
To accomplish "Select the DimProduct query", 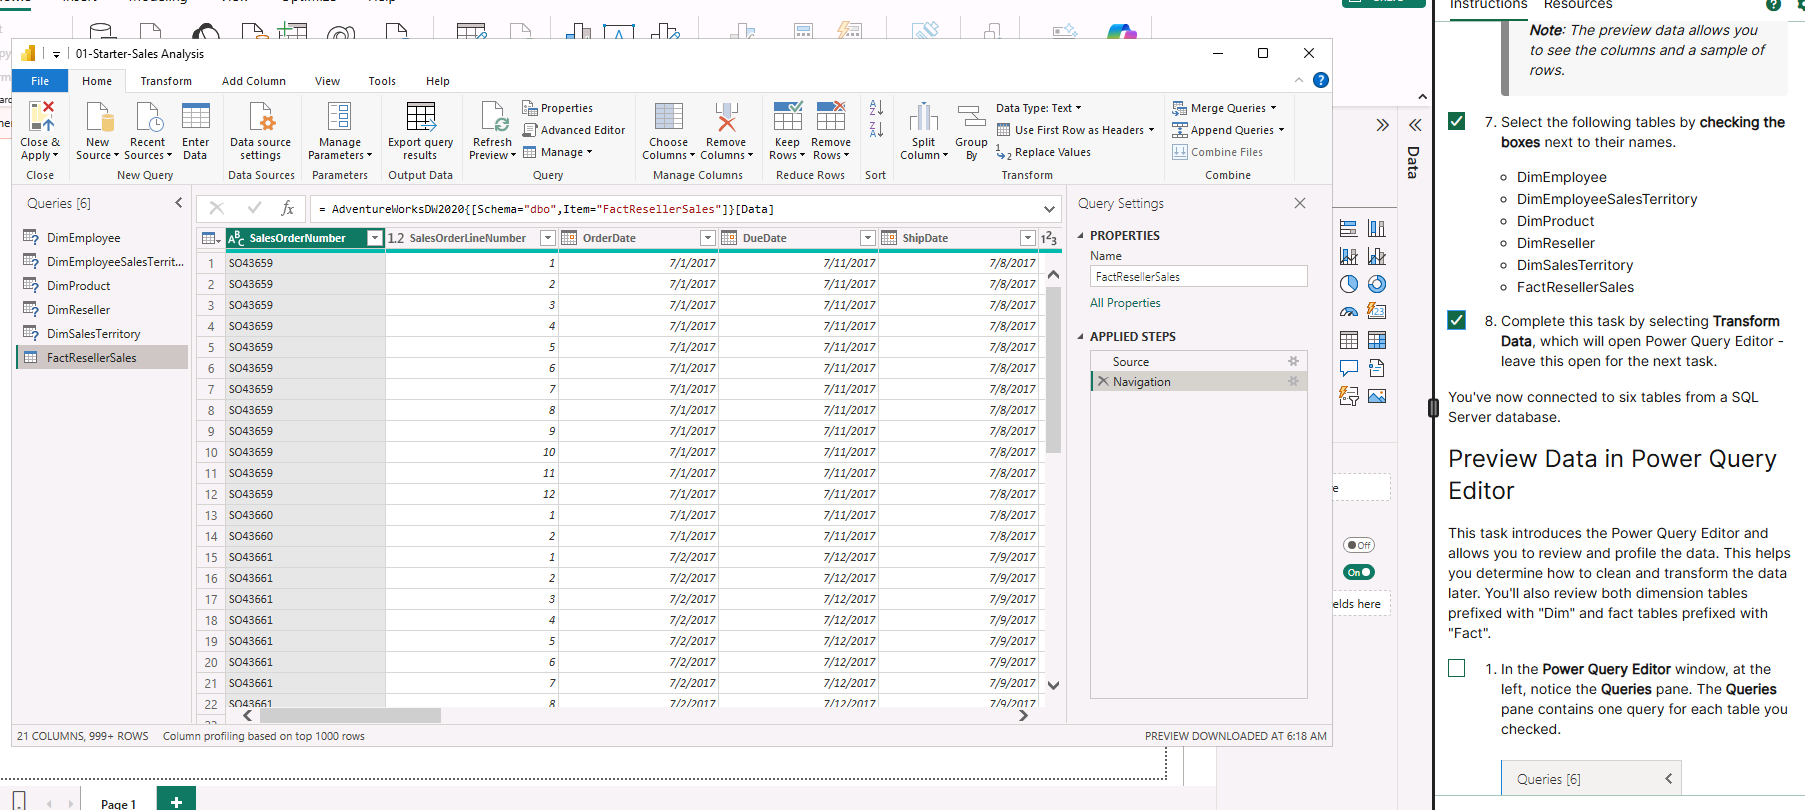I will (x=102, y=286).
